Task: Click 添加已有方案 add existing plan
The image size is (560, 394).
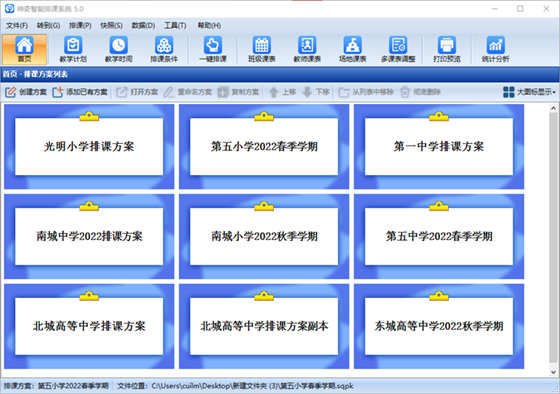Action: point(80,92)
